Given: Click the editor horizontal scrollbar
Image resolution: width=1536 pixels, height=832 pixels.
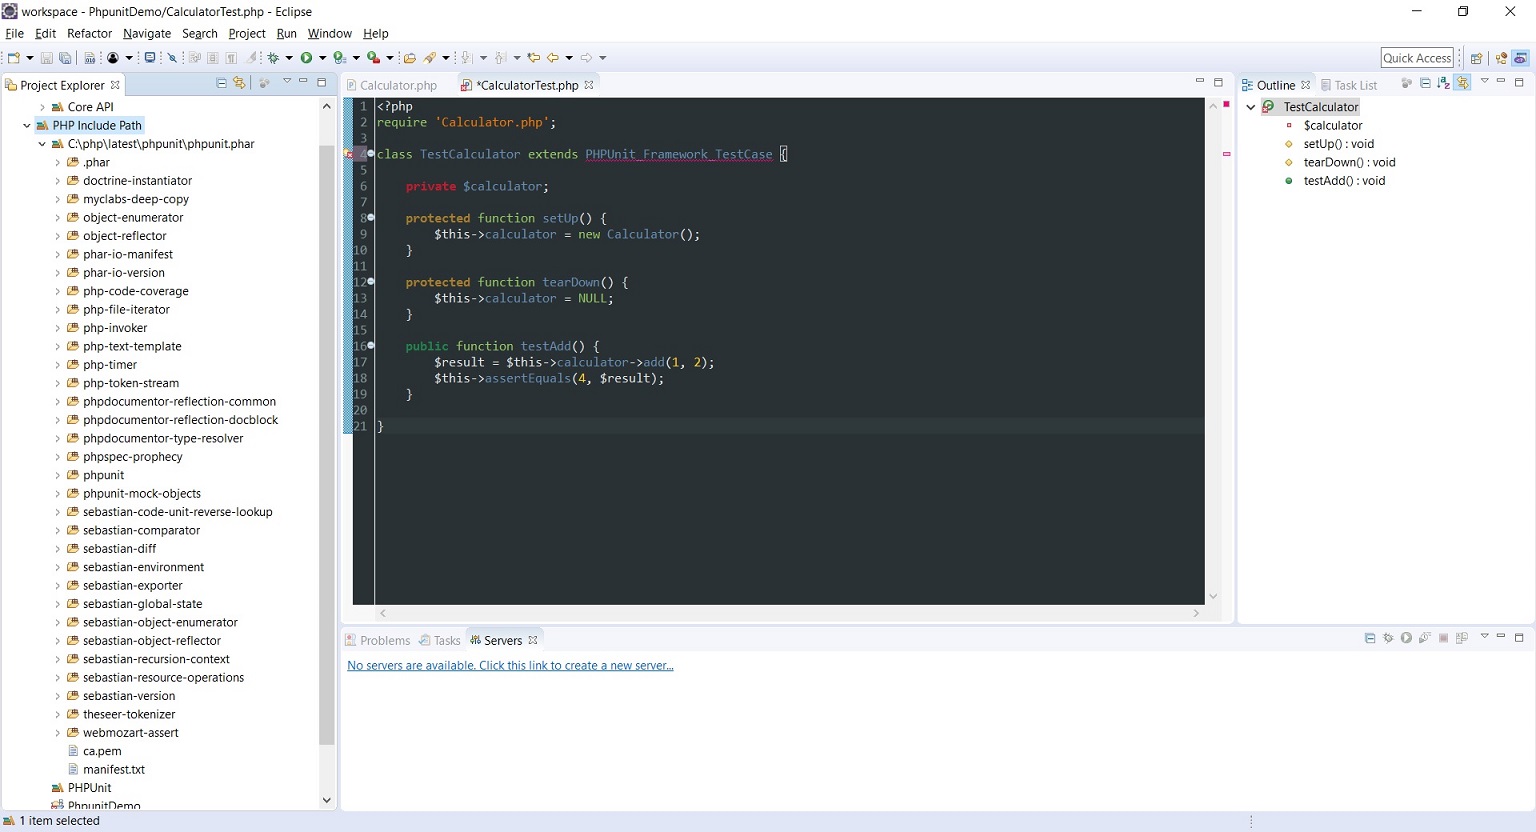Looking at the screenshot, I should tap(789, 613).
